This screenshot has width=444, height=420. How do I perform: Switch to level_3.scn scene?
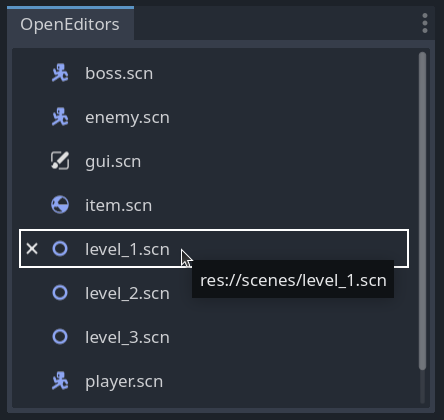tap(214, 337)
